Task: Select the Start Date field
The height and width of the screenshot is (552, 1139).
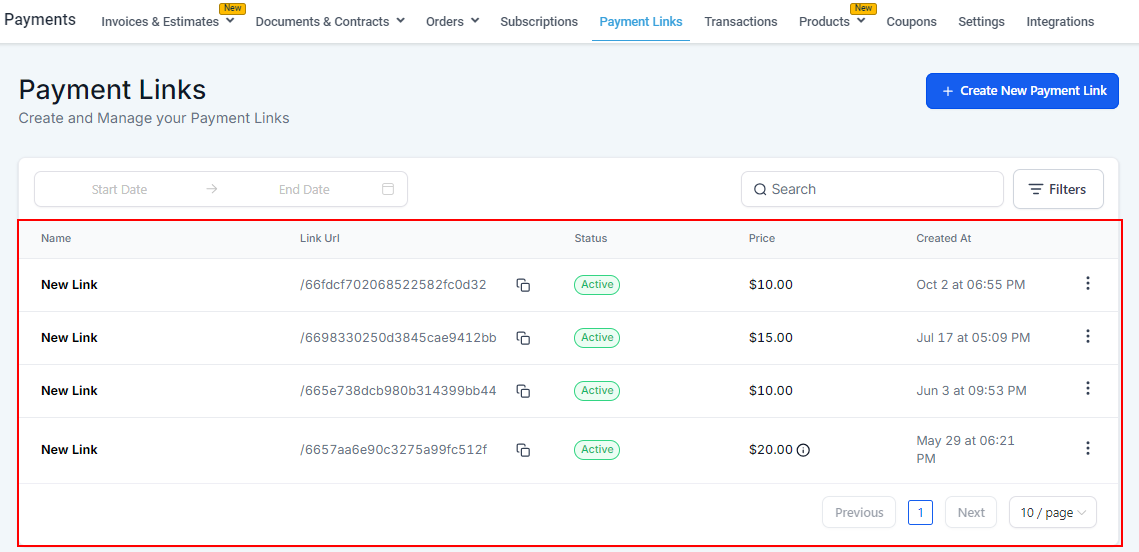Action: point(120,189)
